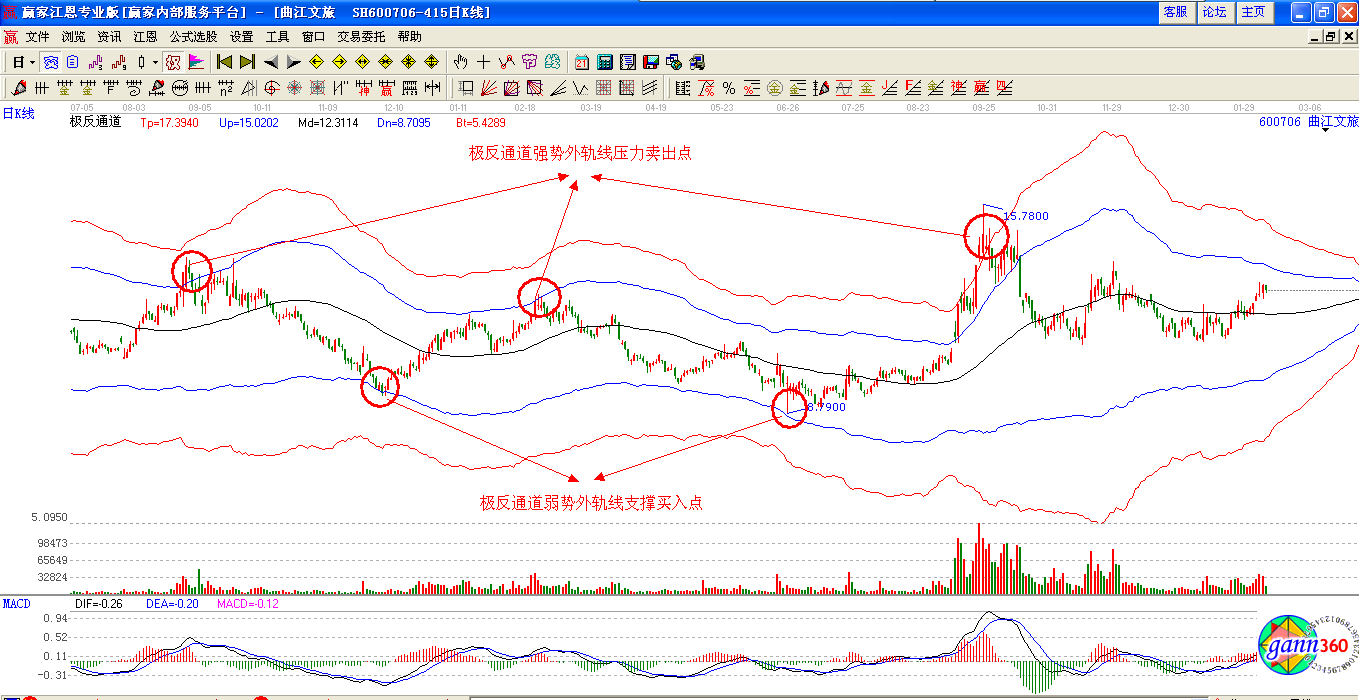Click the 论坛 button
Viewport: 1359px width, 700px height.
[1214, 12]
